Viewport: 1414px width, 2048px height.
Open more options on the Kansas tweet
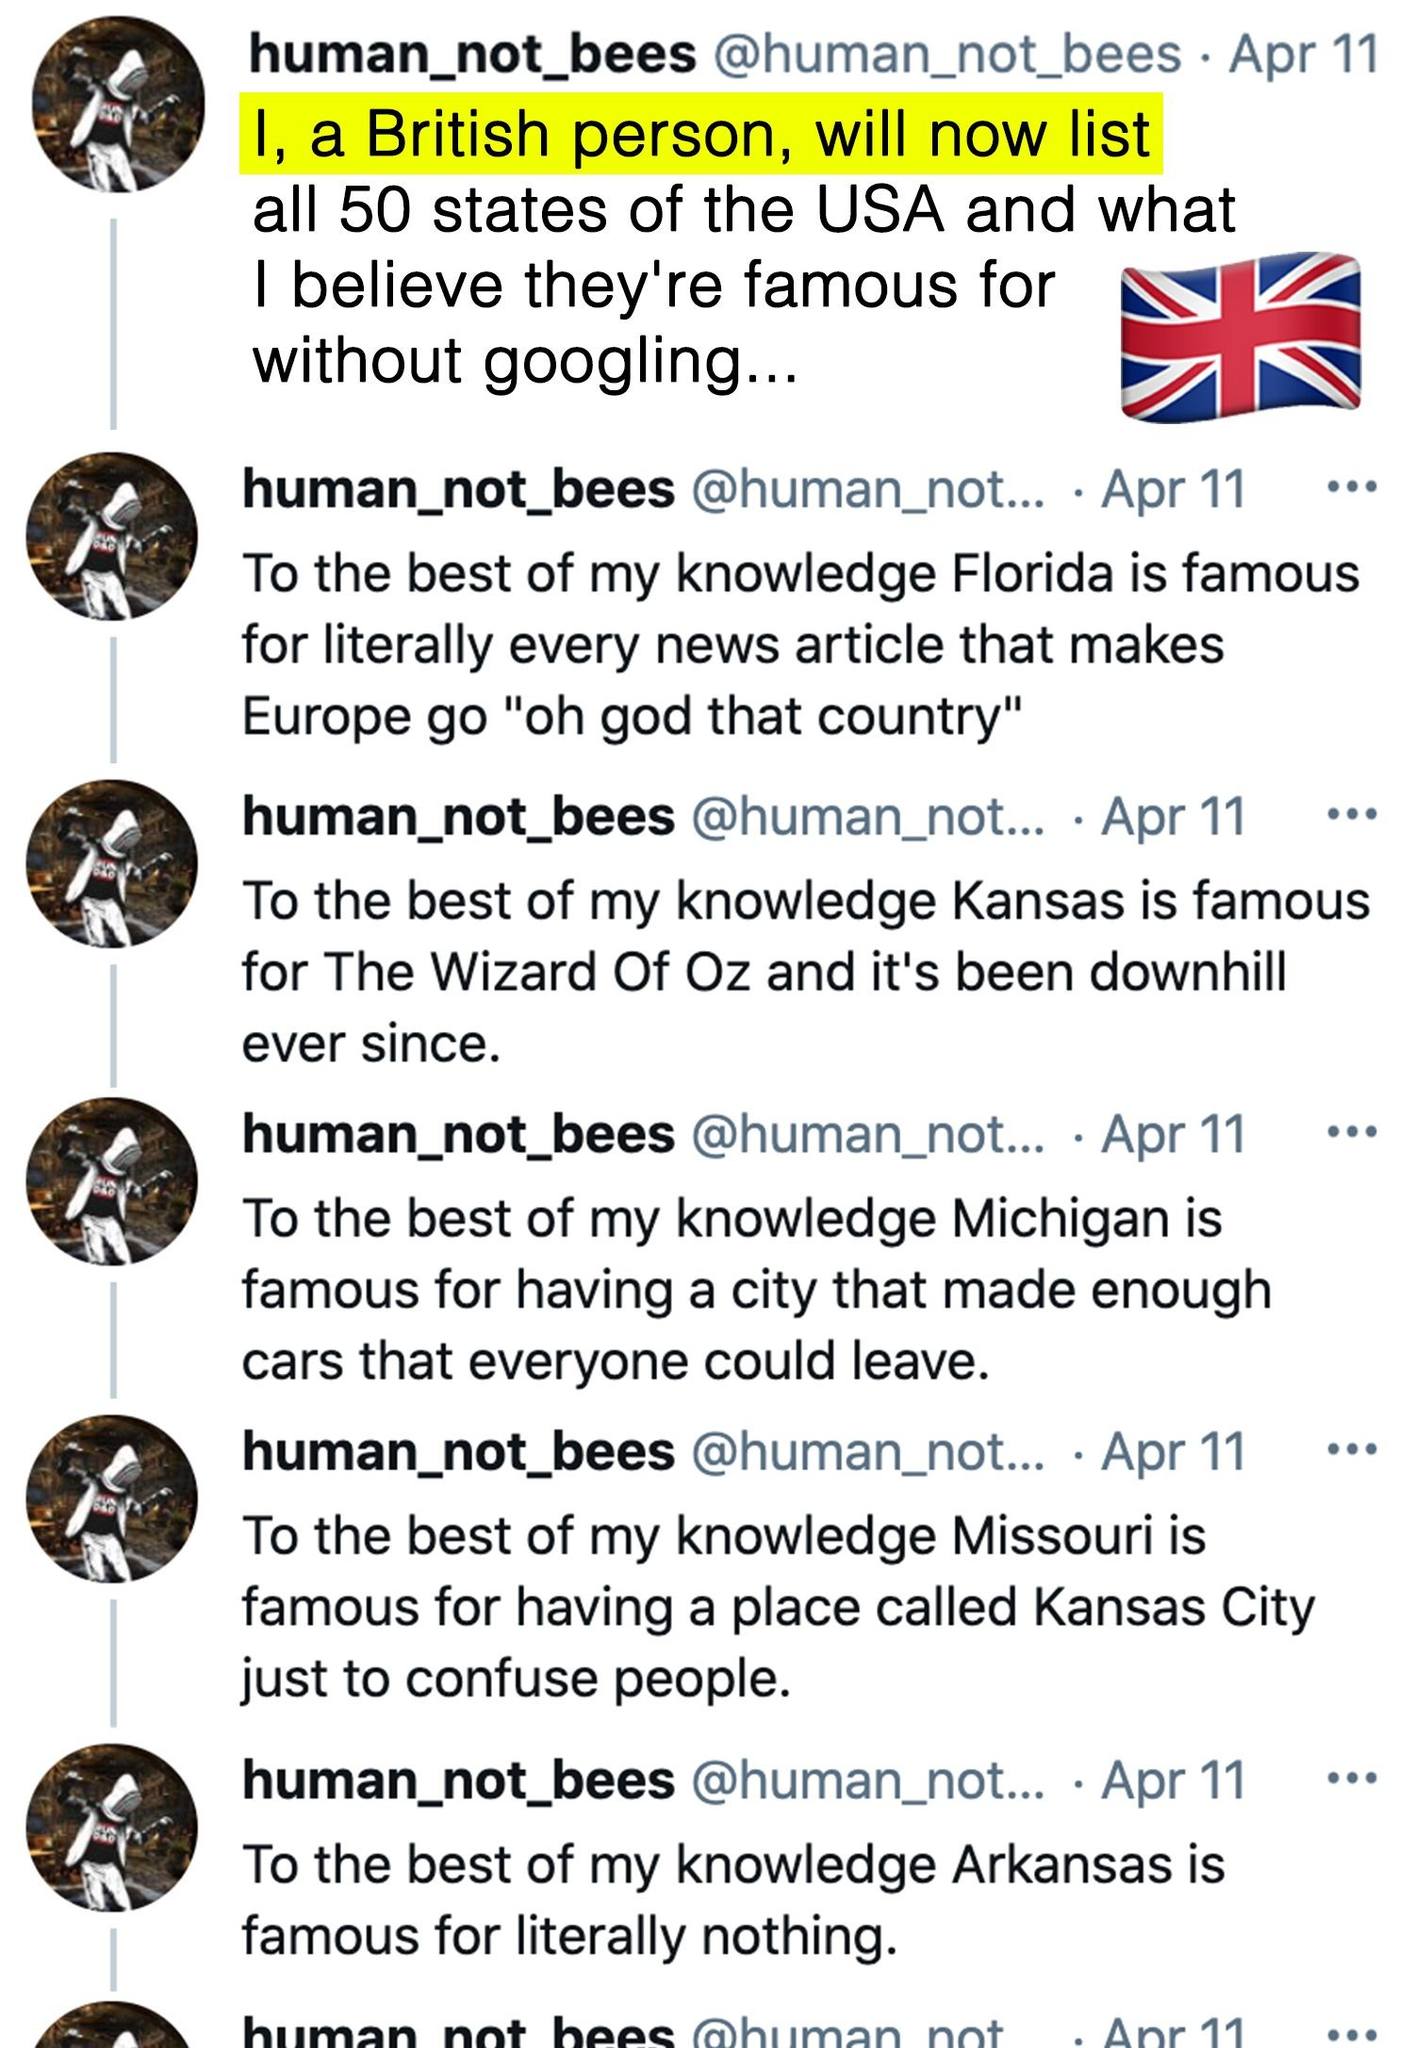(x=1352, y=816)
